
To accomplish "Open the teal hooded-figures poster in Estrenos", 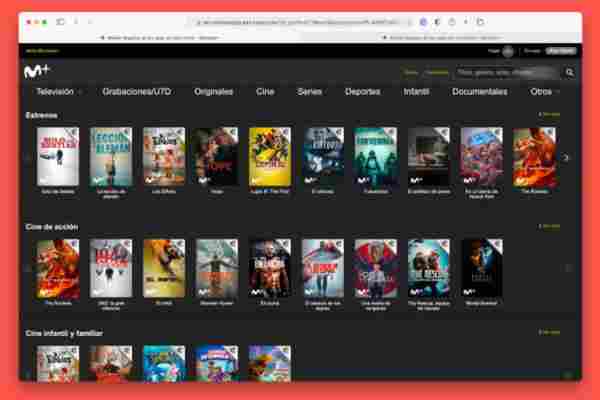I will click(x=376, y=157).
